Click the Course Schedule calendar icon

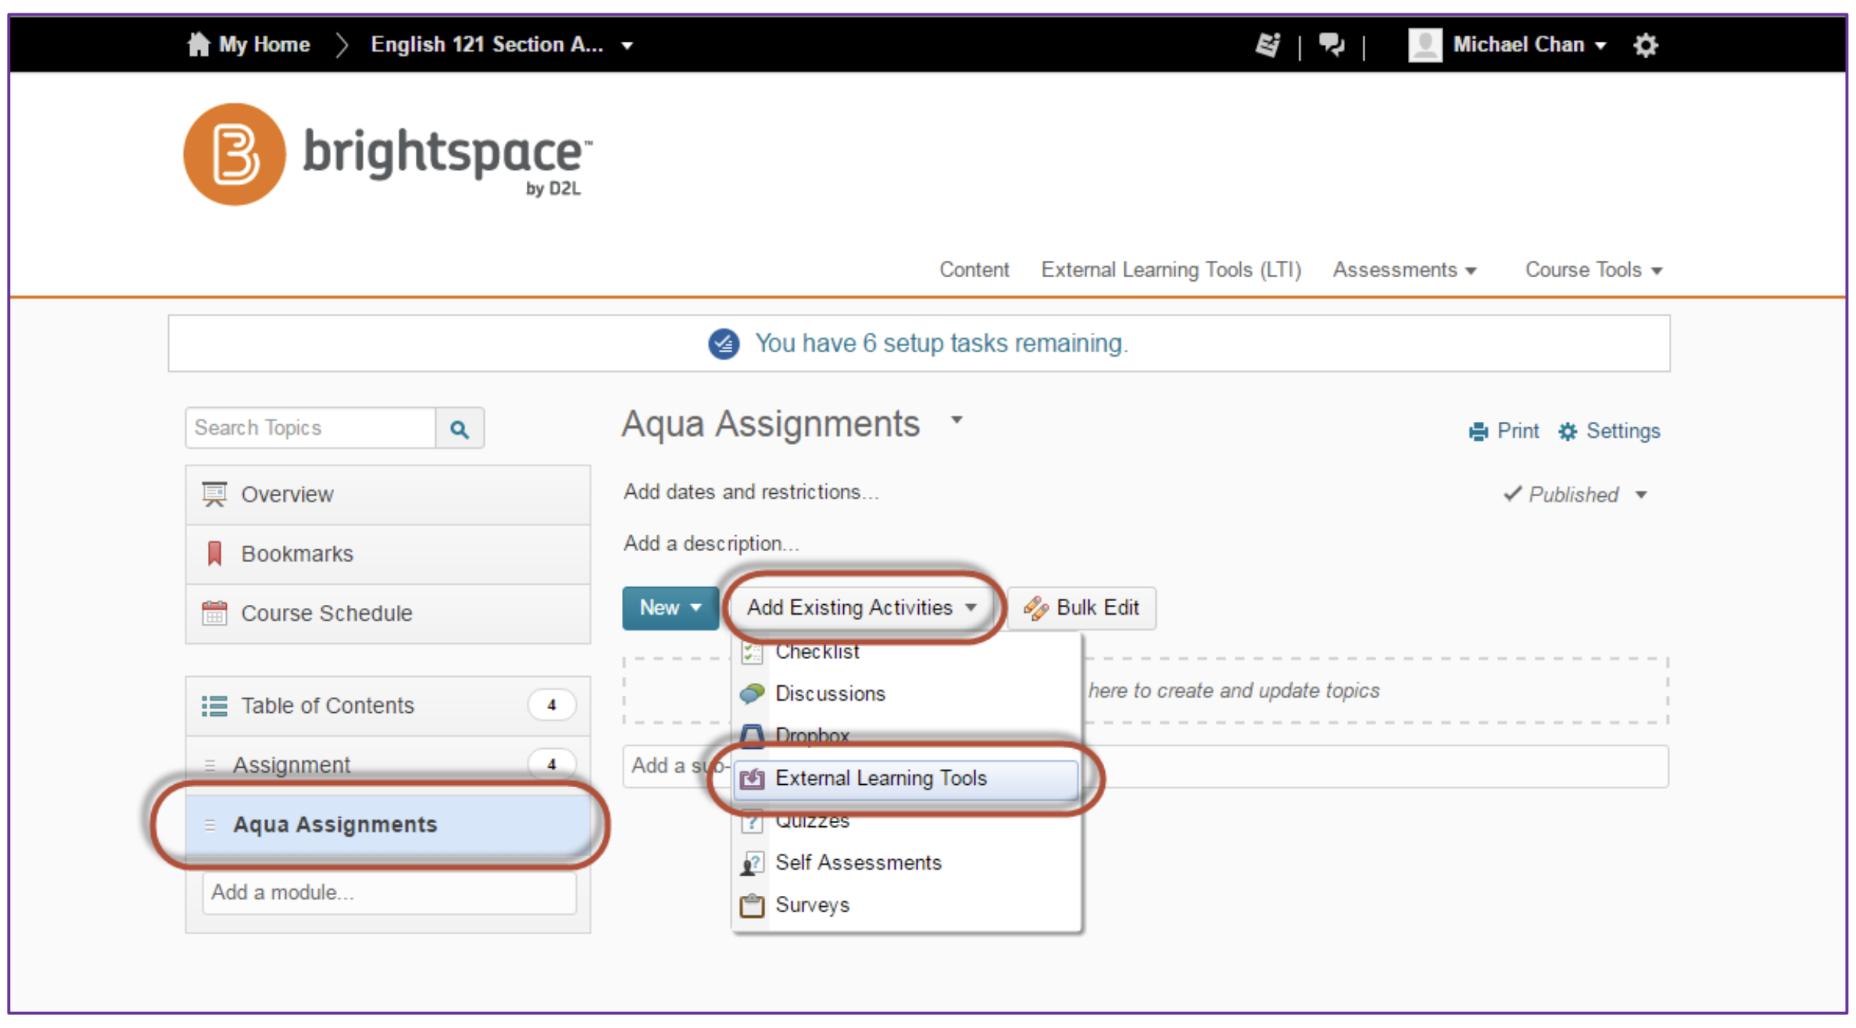pos(214,613)
